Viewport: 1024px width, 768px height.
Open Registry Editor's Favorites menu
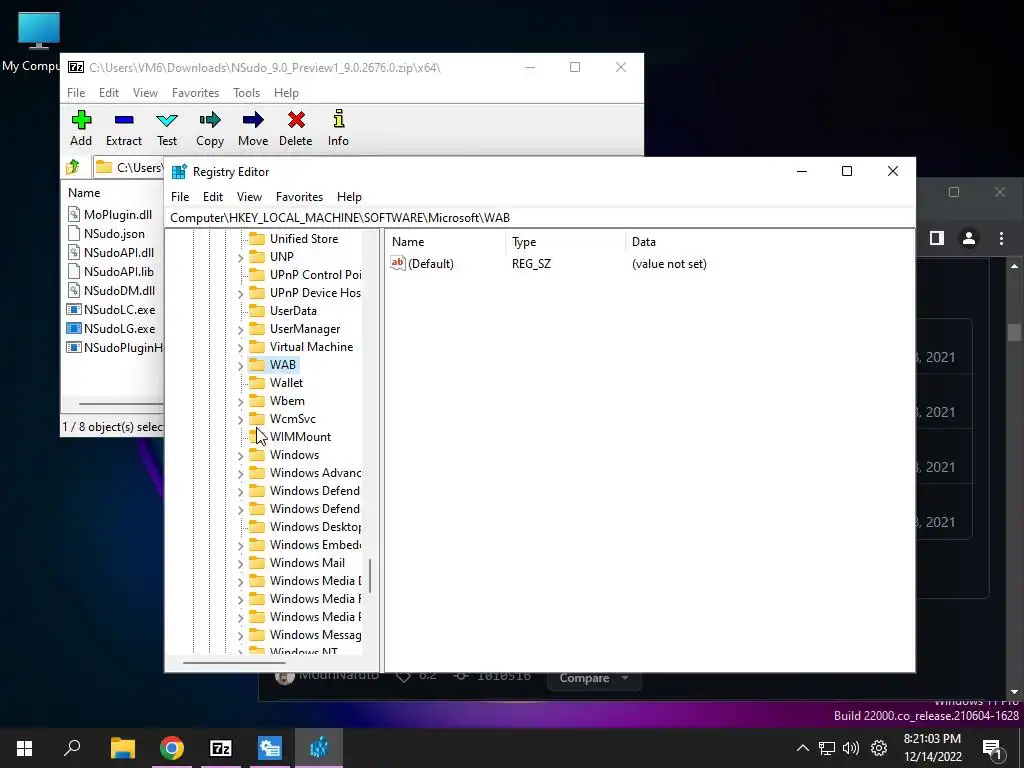tap(299, 197)
